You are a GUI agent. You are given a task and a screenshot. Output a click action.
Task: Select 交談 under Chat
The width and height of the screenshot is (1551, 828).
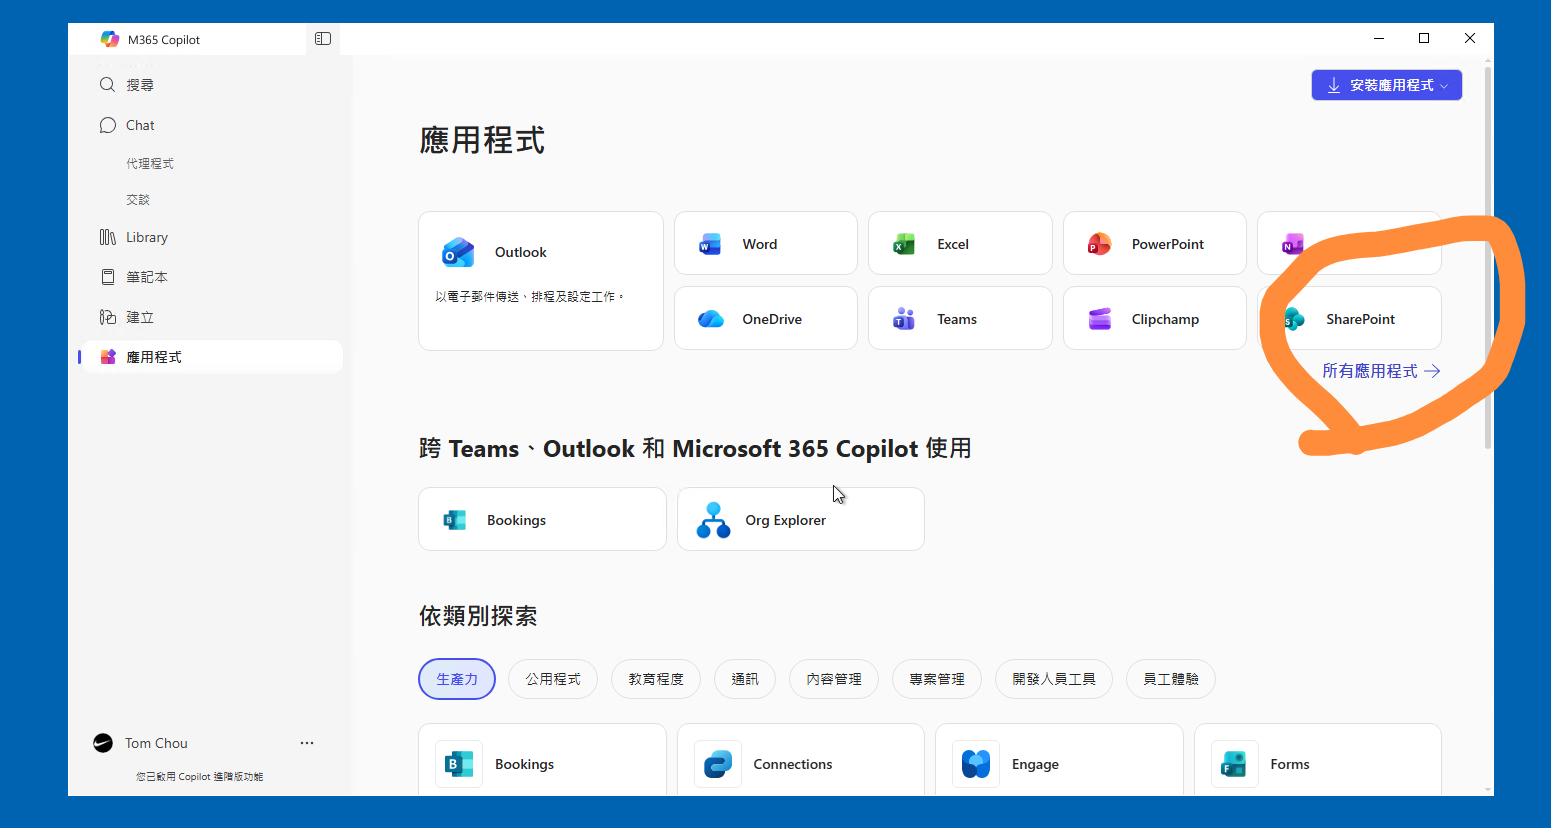pos(138,199)
